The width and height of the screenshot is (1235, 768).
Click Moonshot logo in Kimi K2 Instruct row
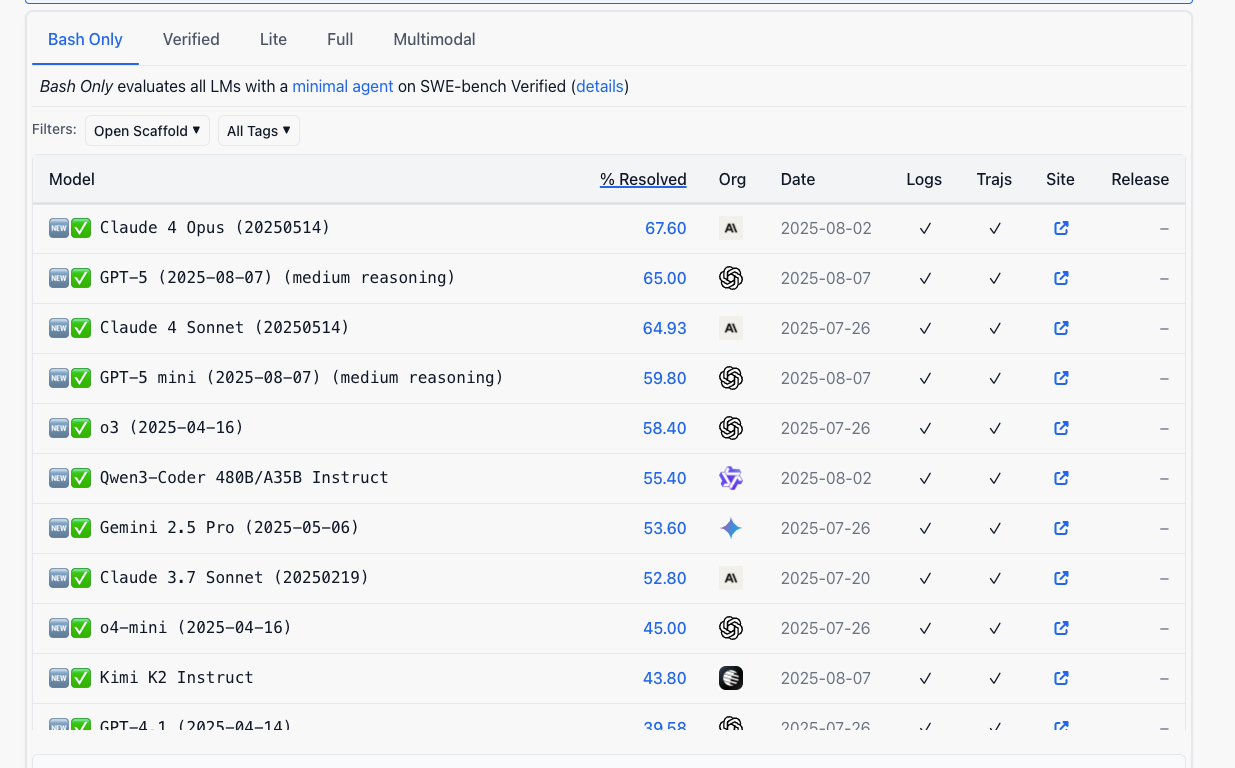point(731,678)
